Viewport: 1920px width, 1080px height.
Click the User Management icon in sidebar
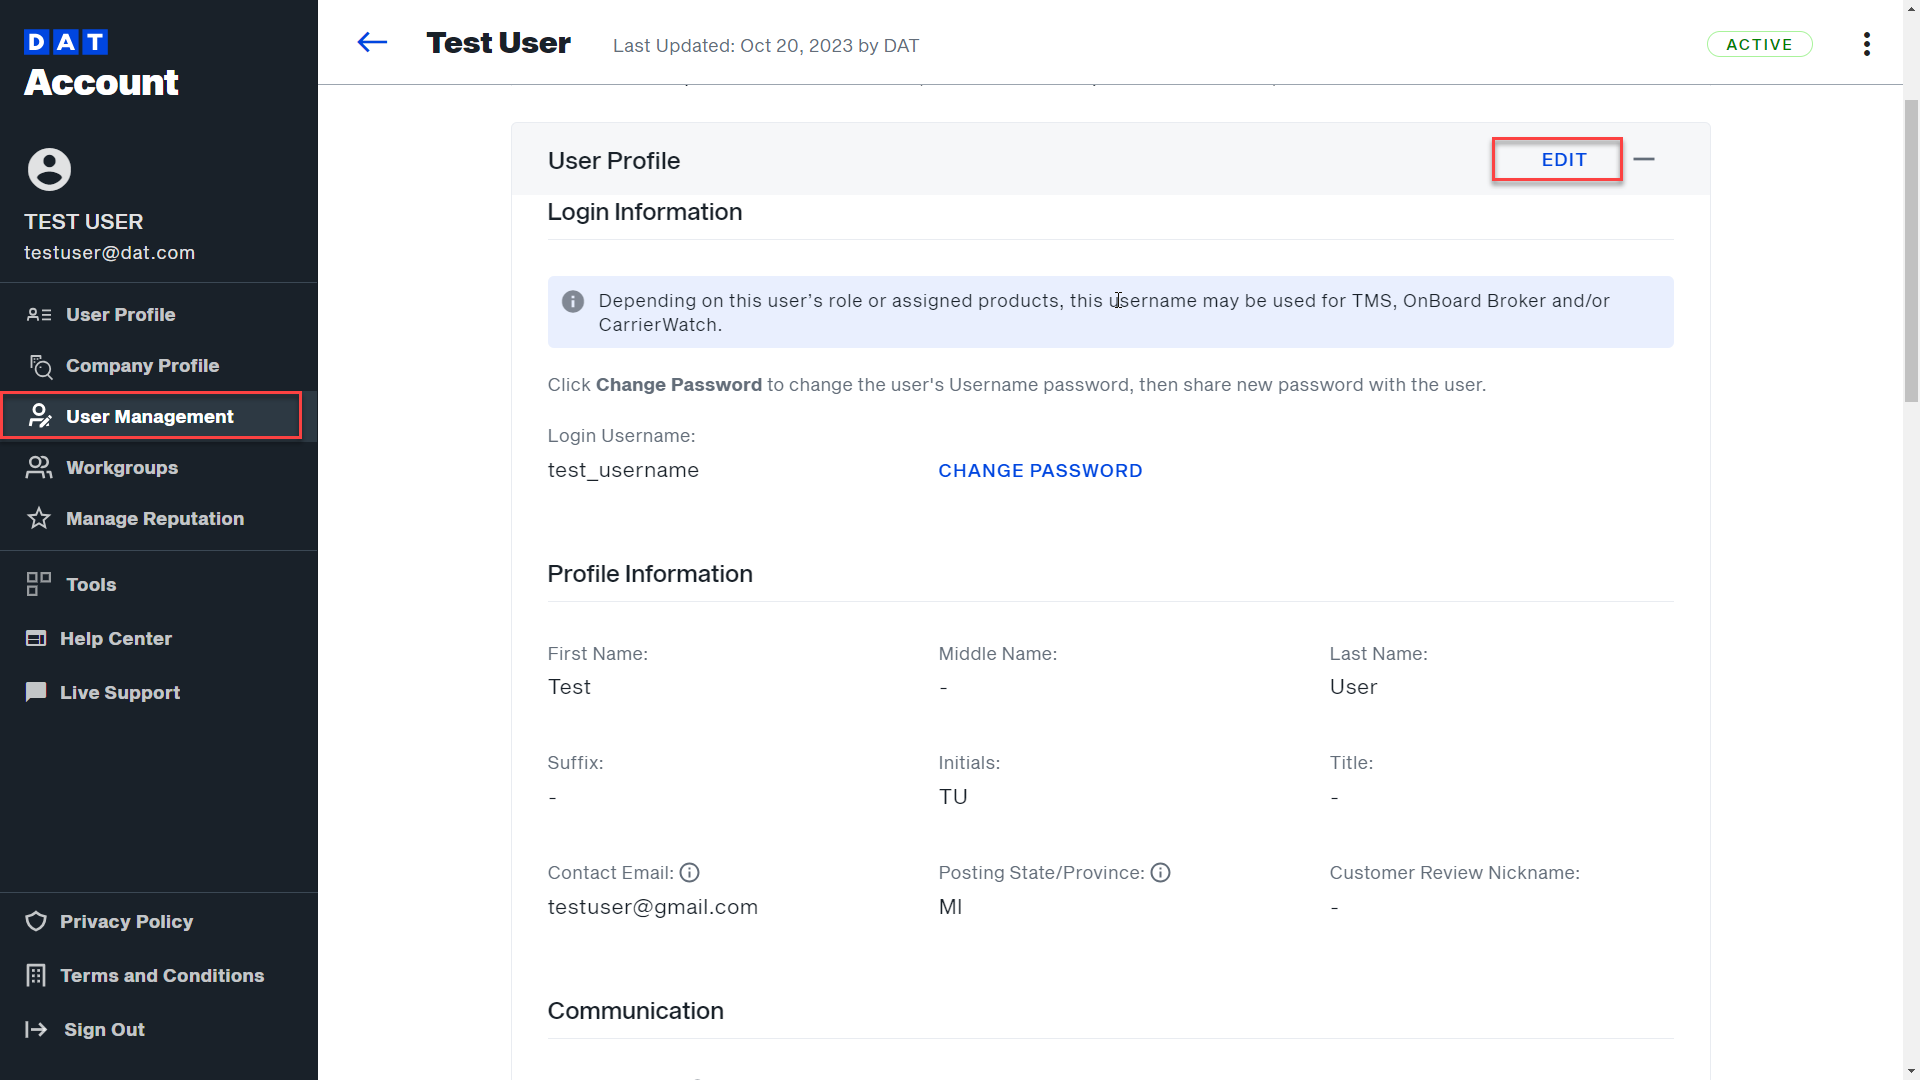point(40,416)
